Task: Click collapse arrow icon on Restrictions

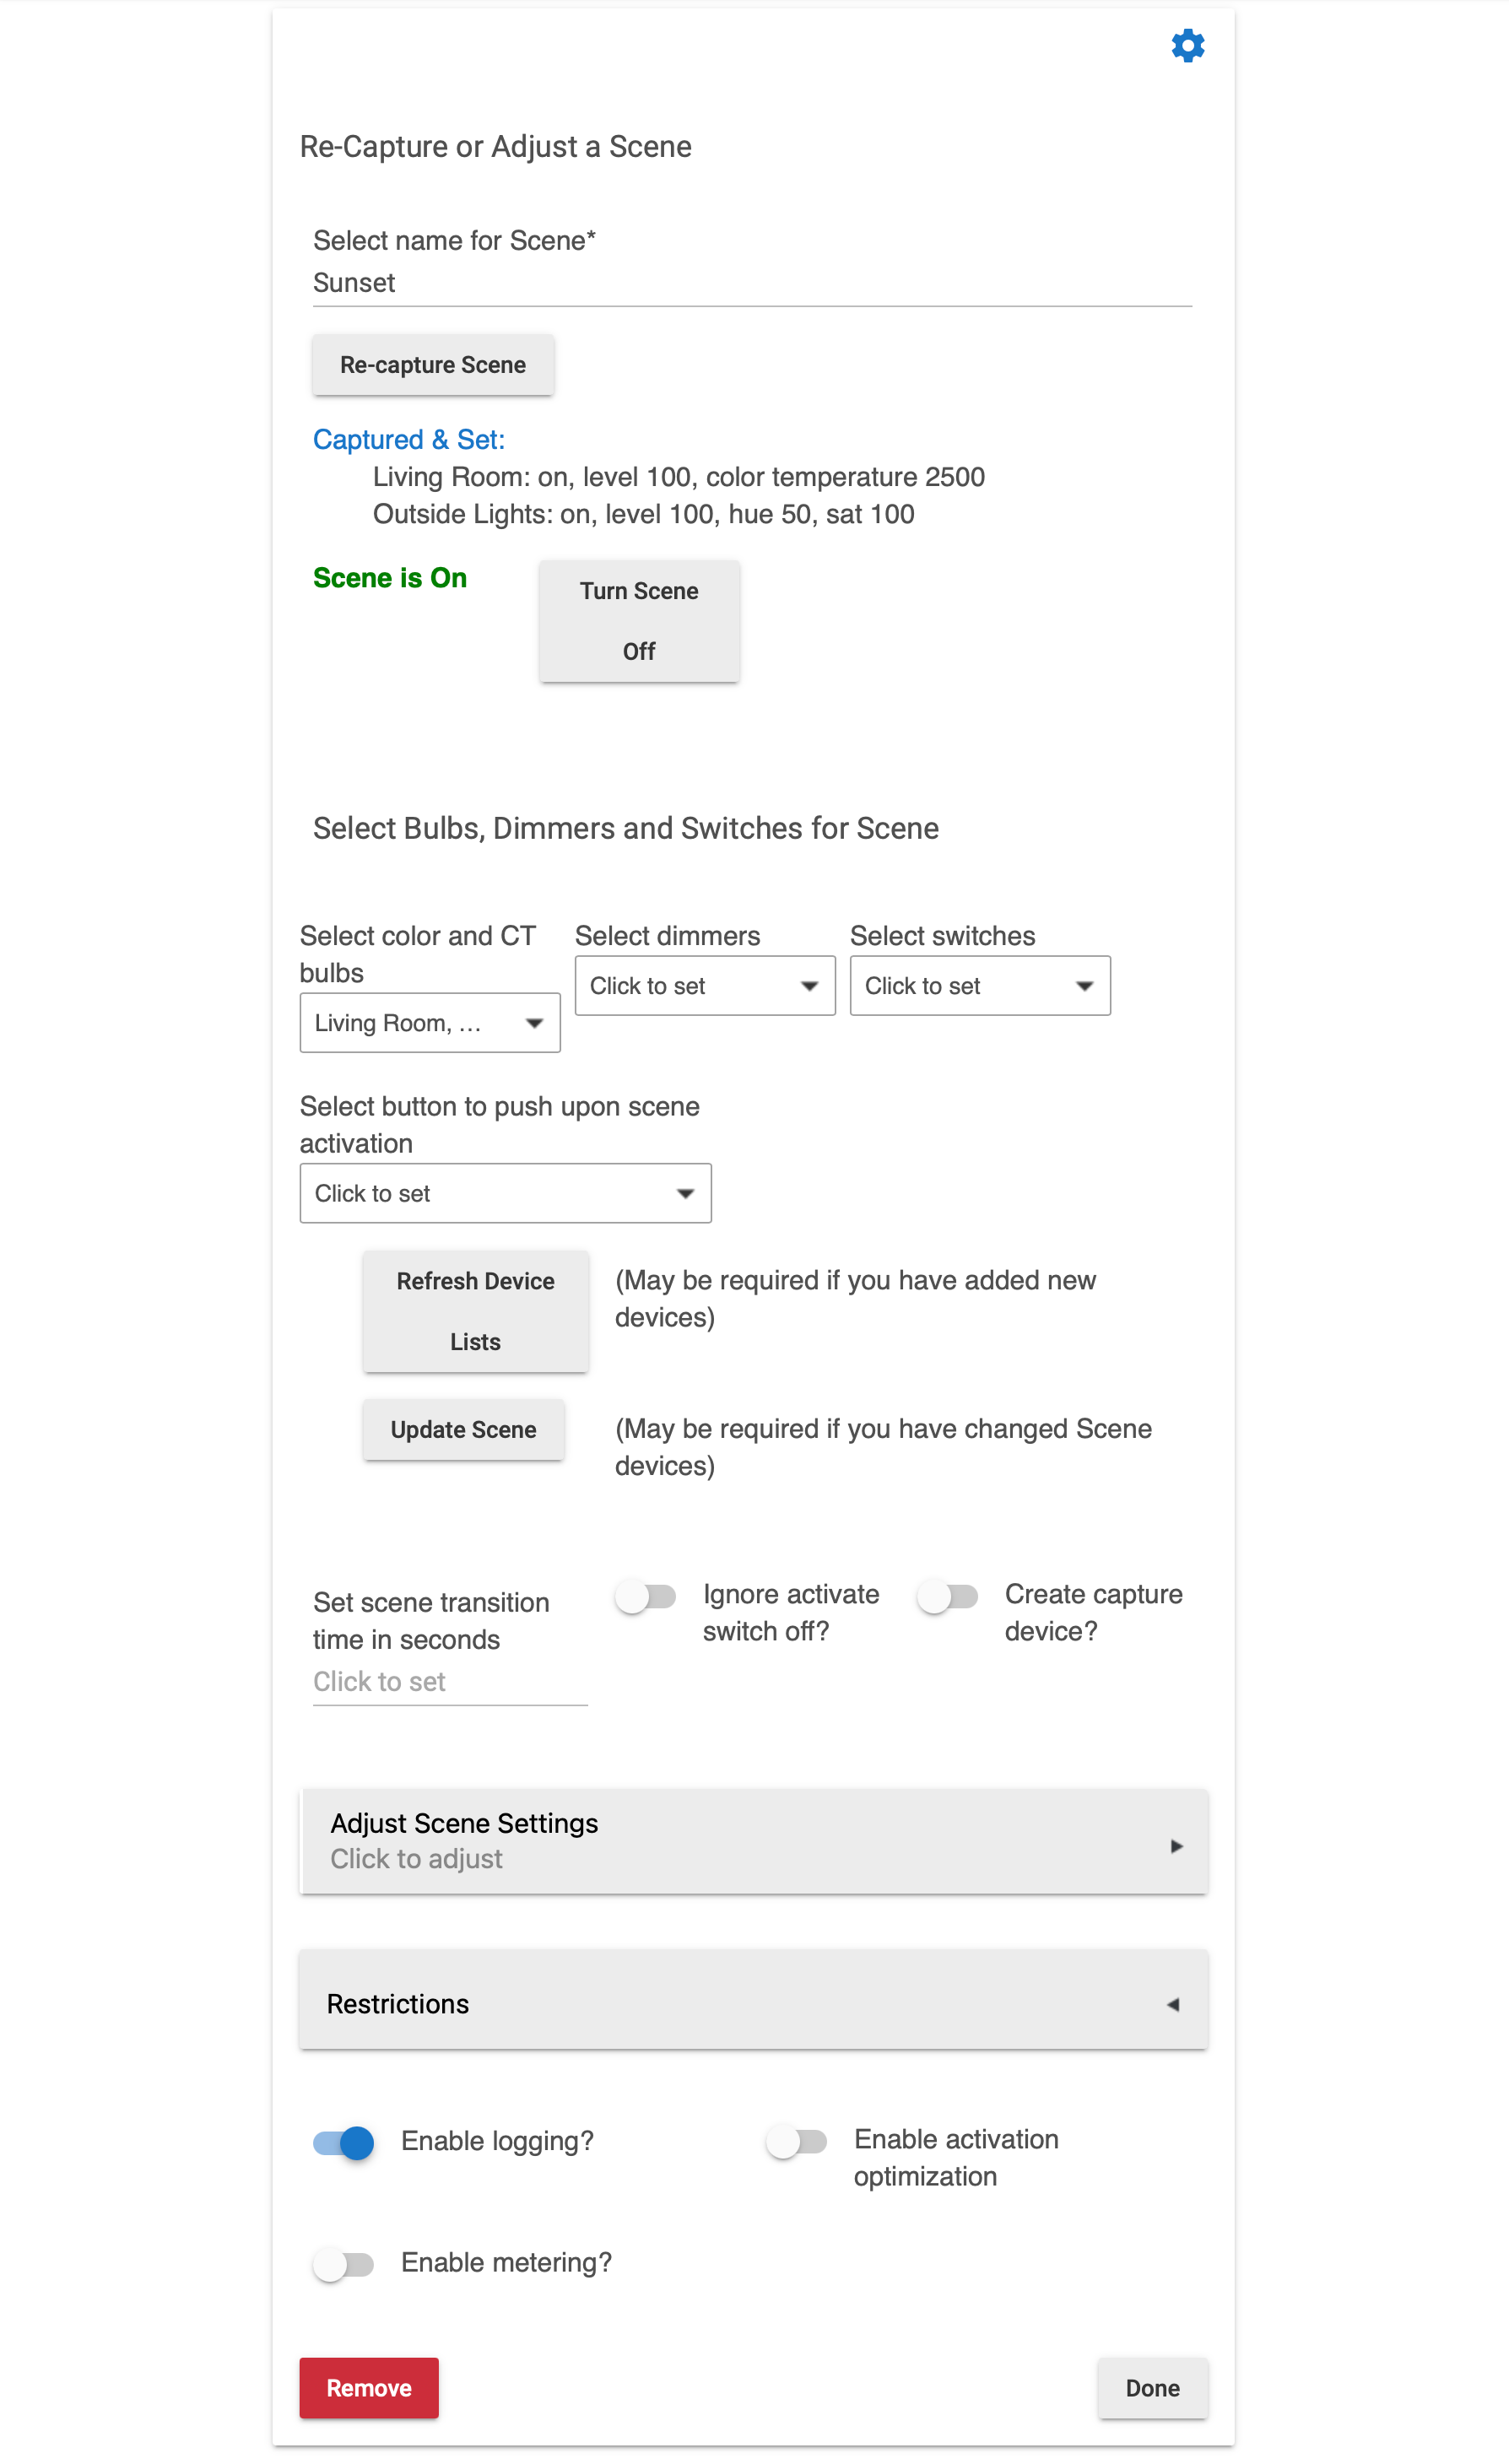Action: tap(1174, 2004)
